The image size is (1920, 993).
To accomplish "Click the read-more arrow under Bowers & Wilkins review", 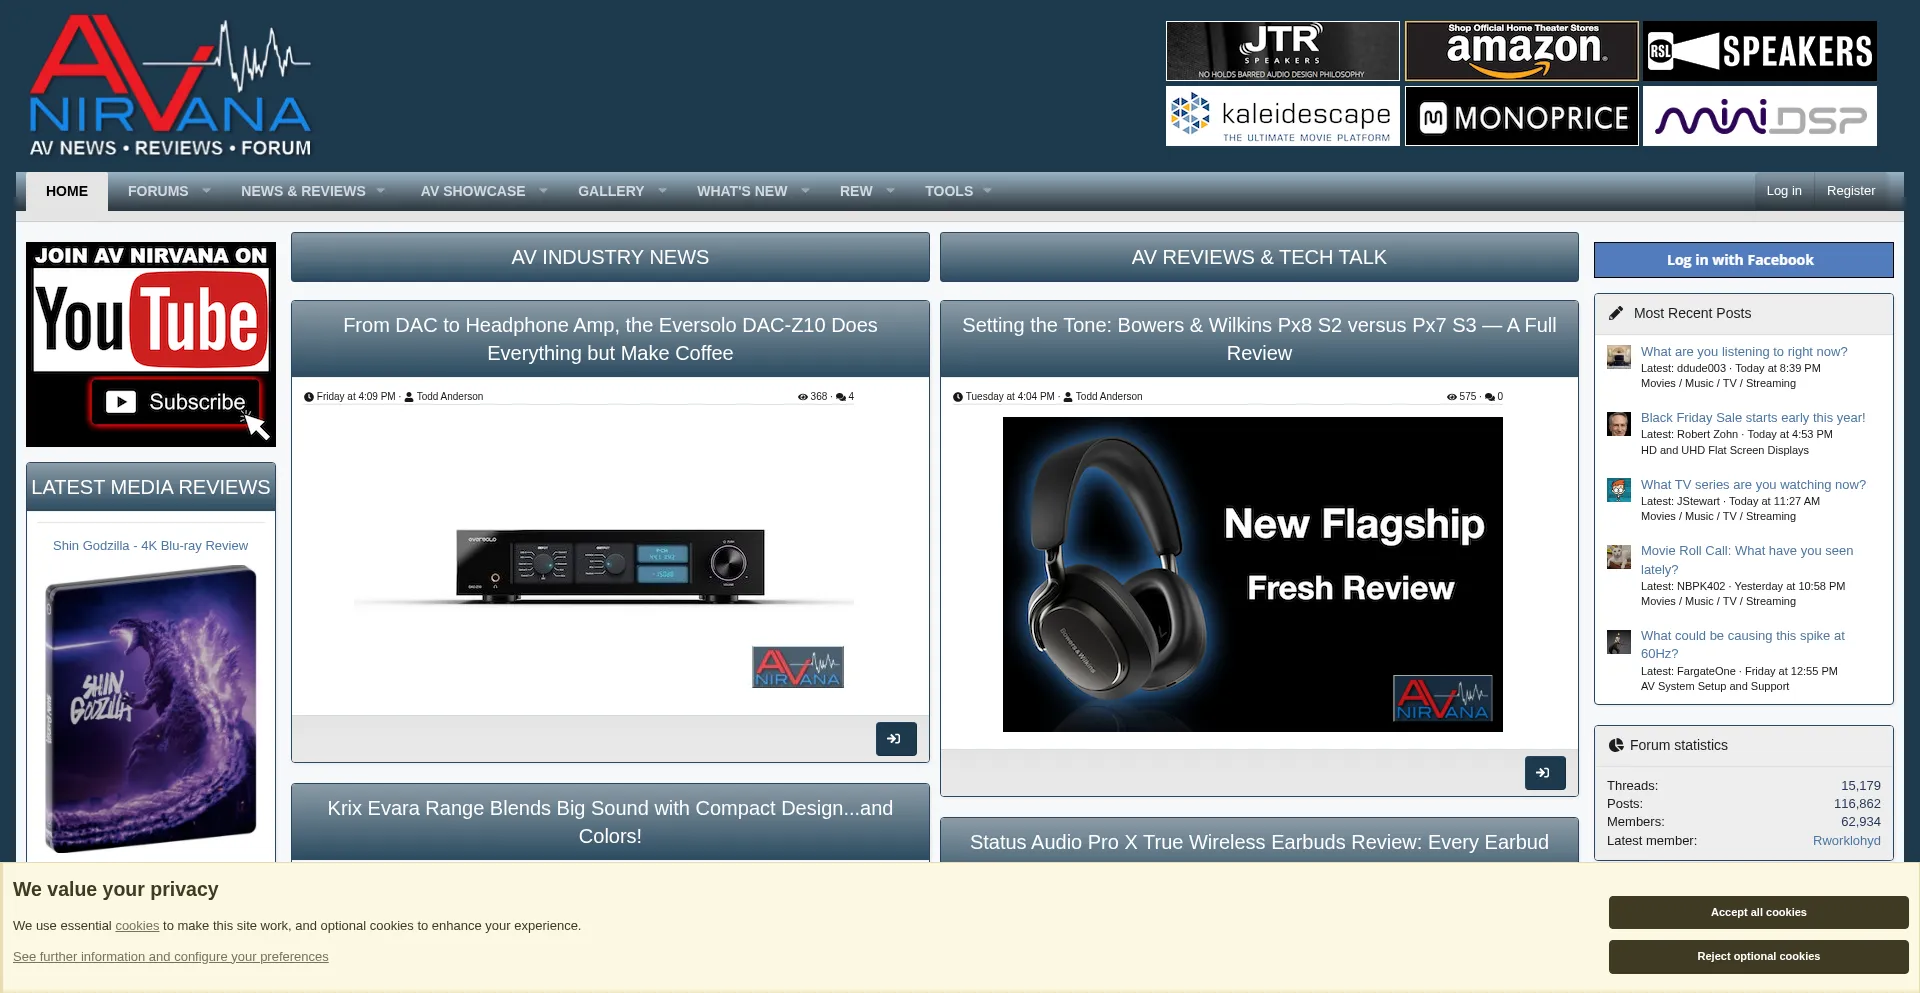I will tap(1544, 773).
